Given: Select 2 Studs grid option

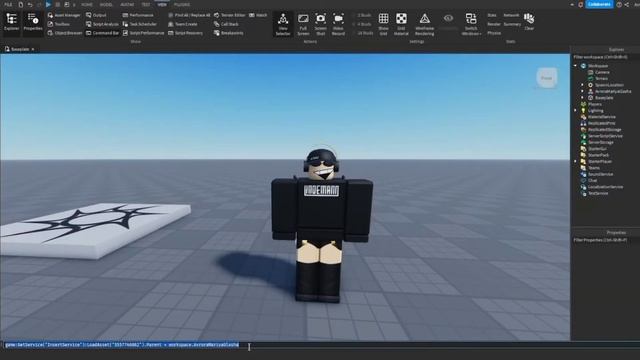Looking at the screenshot, I should point(362,15).
